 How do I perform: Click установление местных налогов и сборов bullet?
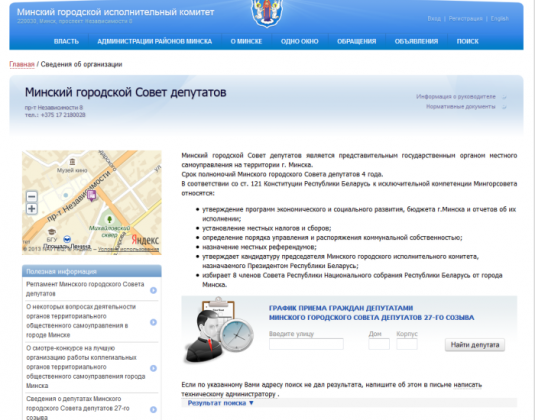(266, 228)
